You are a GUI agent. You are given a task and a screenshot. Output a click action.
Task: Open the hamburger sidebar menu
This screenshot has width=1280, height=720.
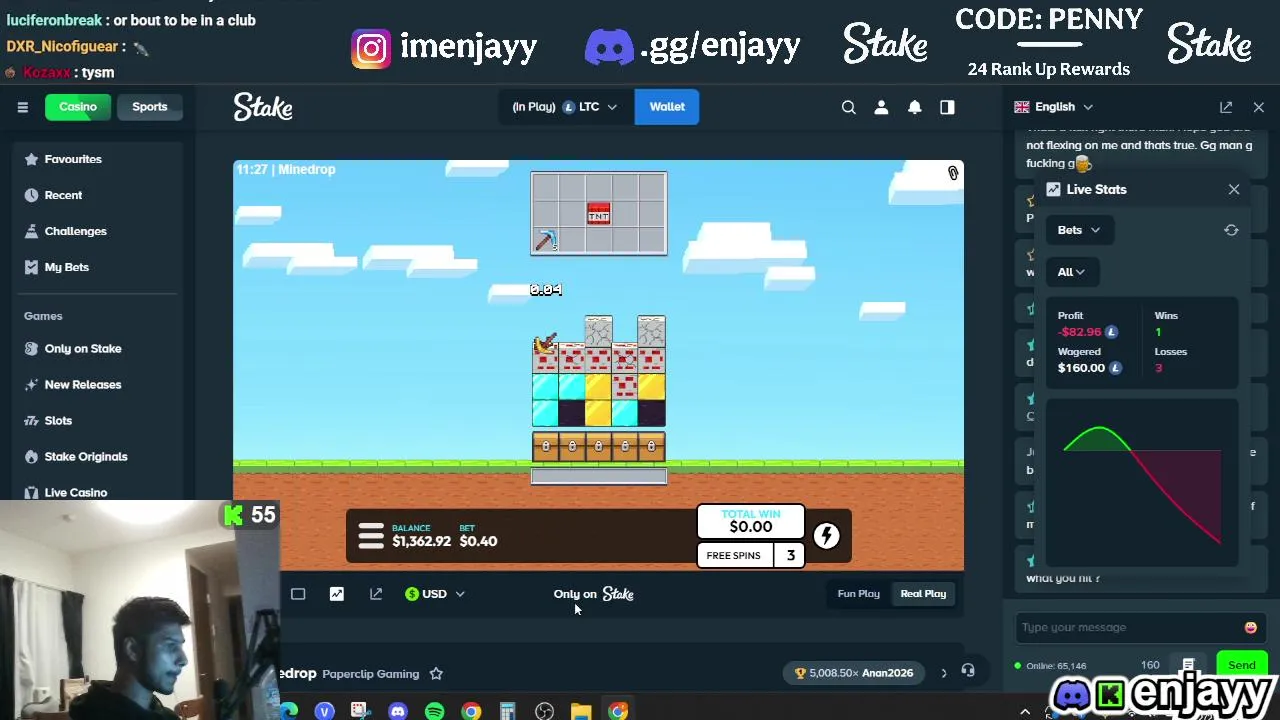coord(22,107)
